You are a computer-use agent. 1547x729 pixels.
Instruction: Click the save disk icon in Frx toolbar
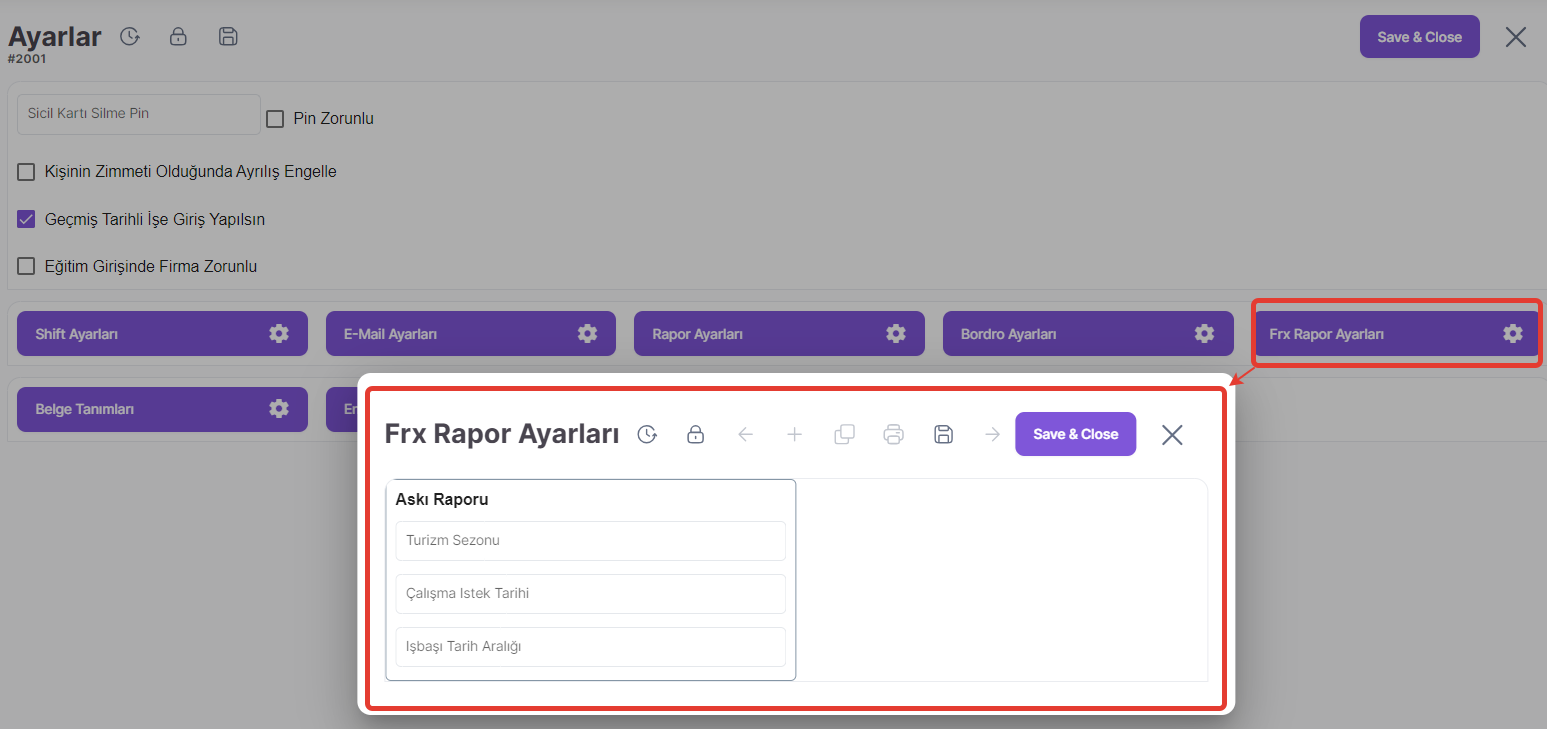pyautogui.click(x=943, y=434)
